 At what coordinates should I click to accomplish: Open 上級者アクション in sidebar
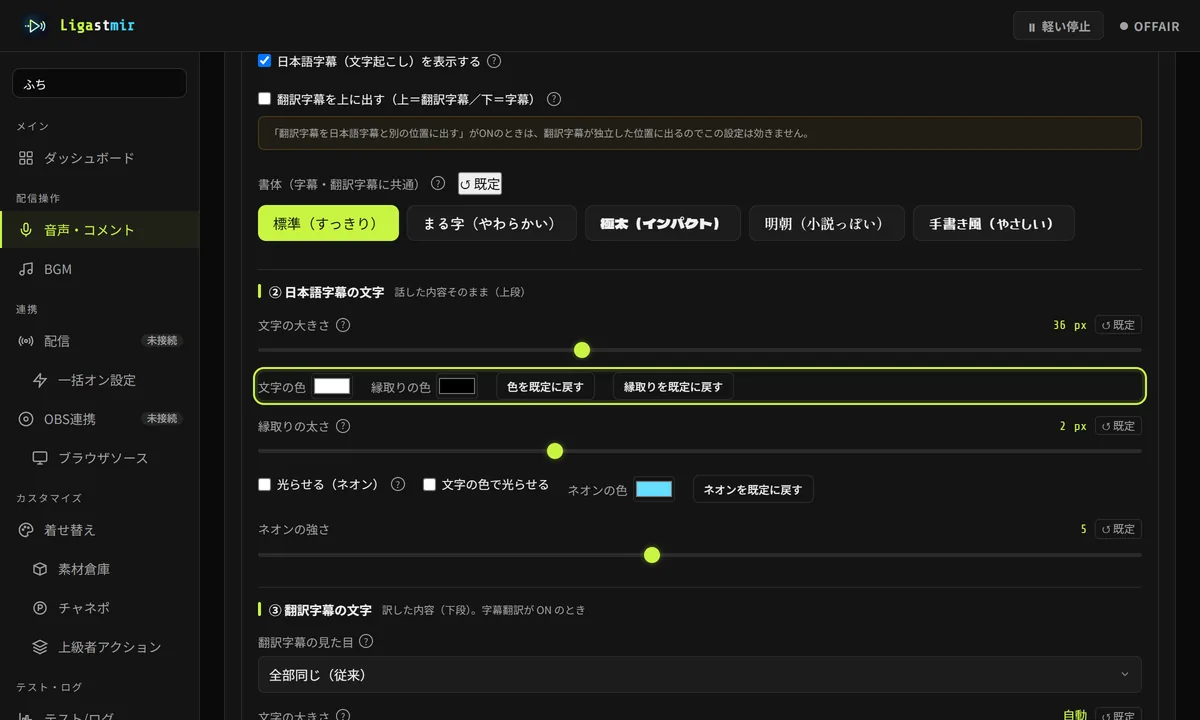(100, 647)
